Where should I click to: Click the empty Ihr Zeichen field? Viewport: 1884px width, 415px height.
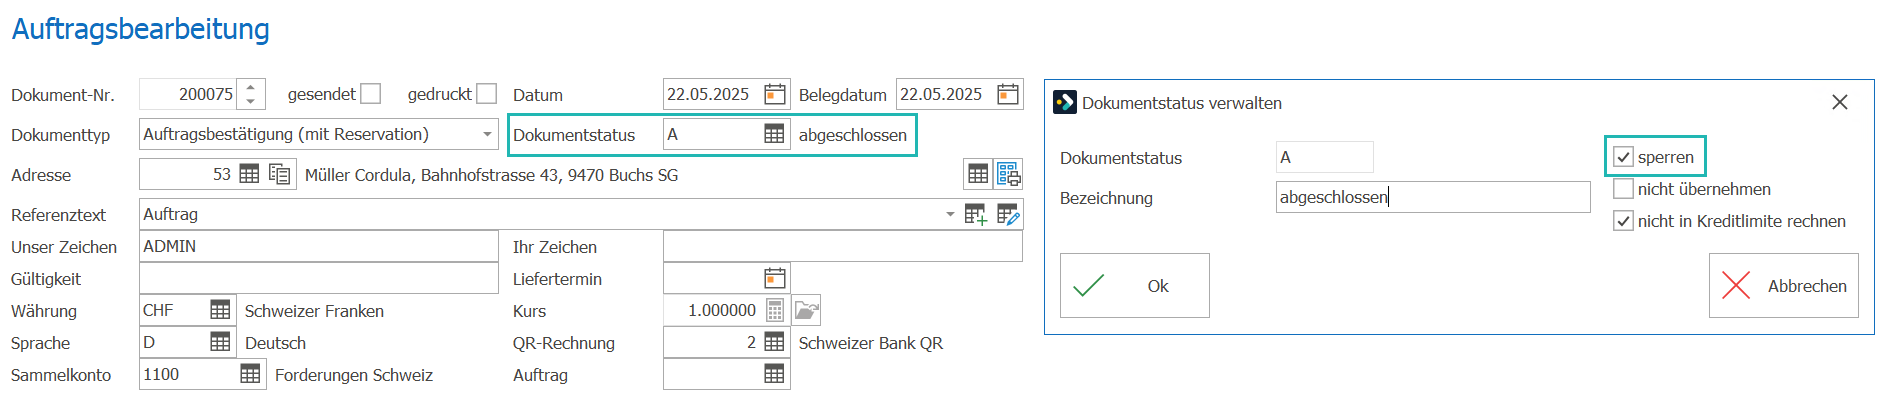[842, 246]
